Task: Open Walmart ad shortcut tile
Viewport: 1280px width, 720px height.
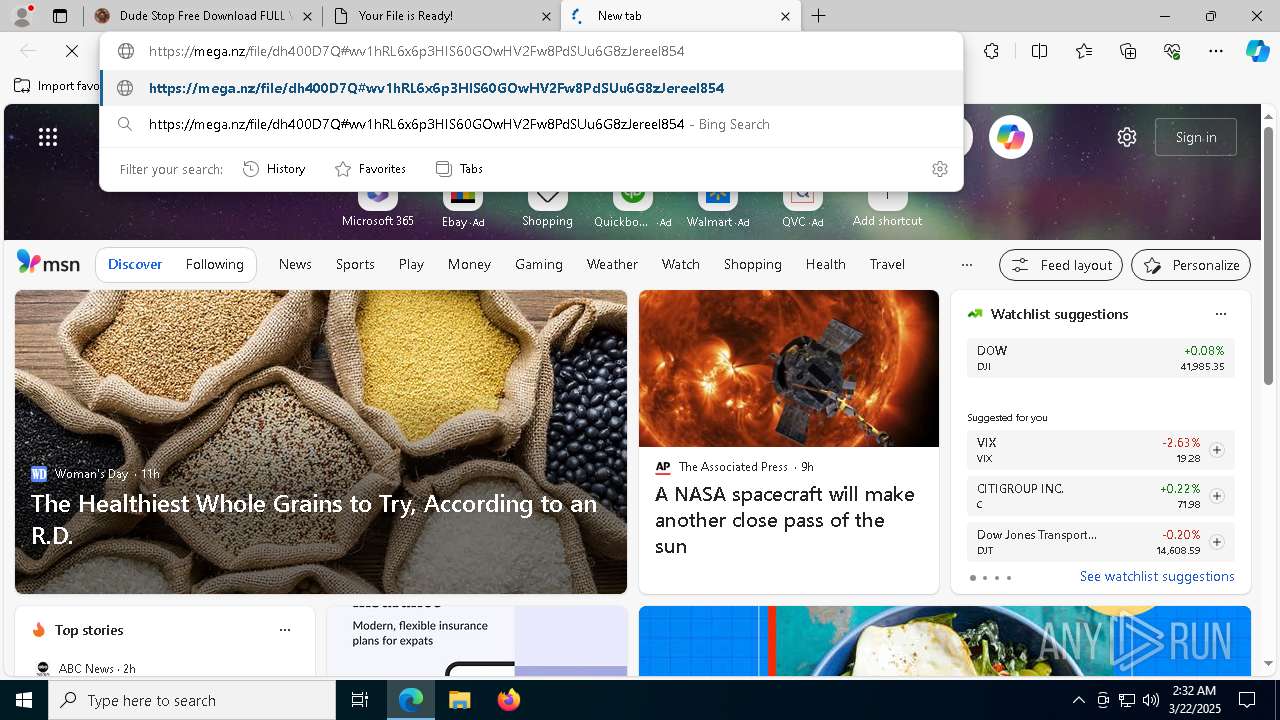Action: [x=718, y=207]
